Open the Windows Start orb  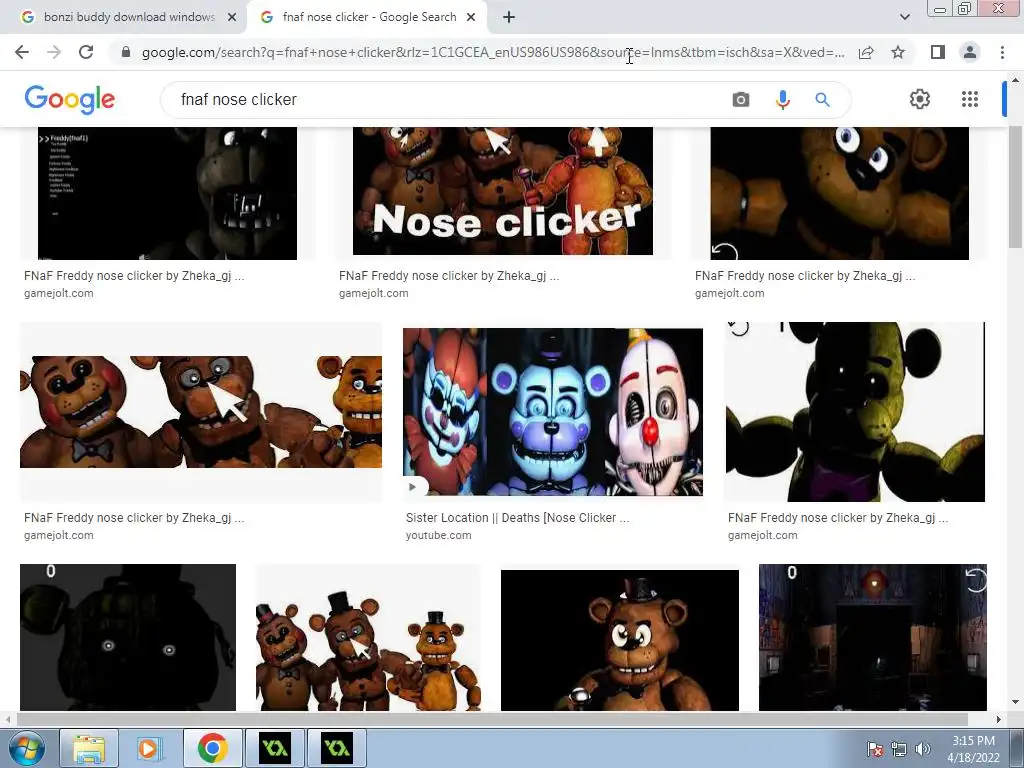tap(27, 748)
